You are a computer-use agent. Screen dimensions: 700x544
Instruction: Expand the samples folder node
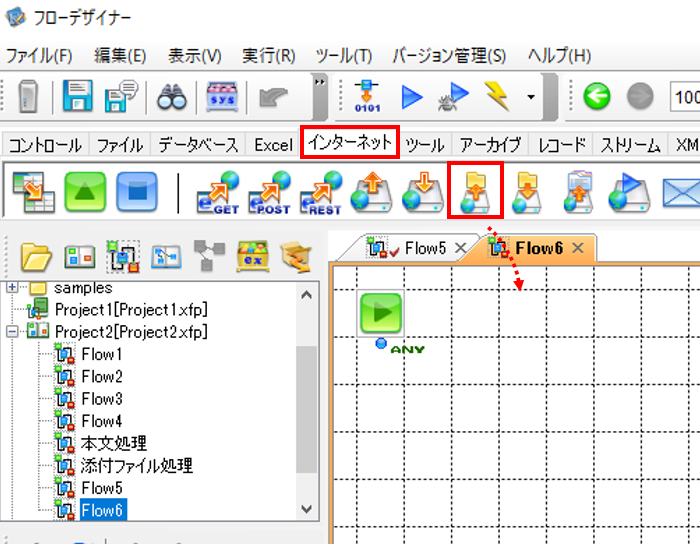pos(12,287)
